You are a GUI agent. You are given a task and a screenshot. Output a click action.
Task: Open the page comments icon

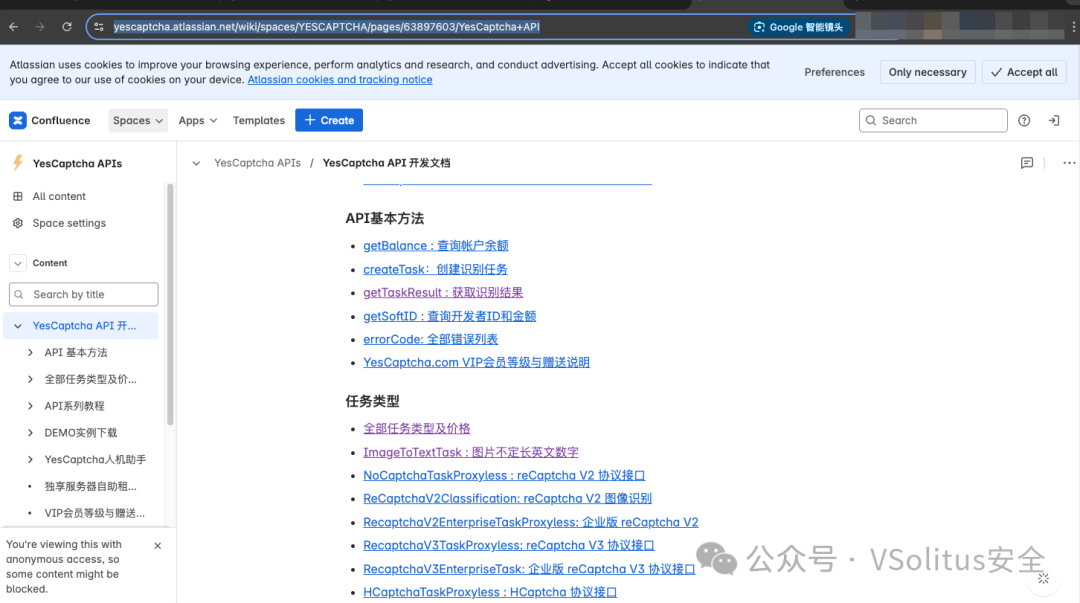(x=1027, y=163)
